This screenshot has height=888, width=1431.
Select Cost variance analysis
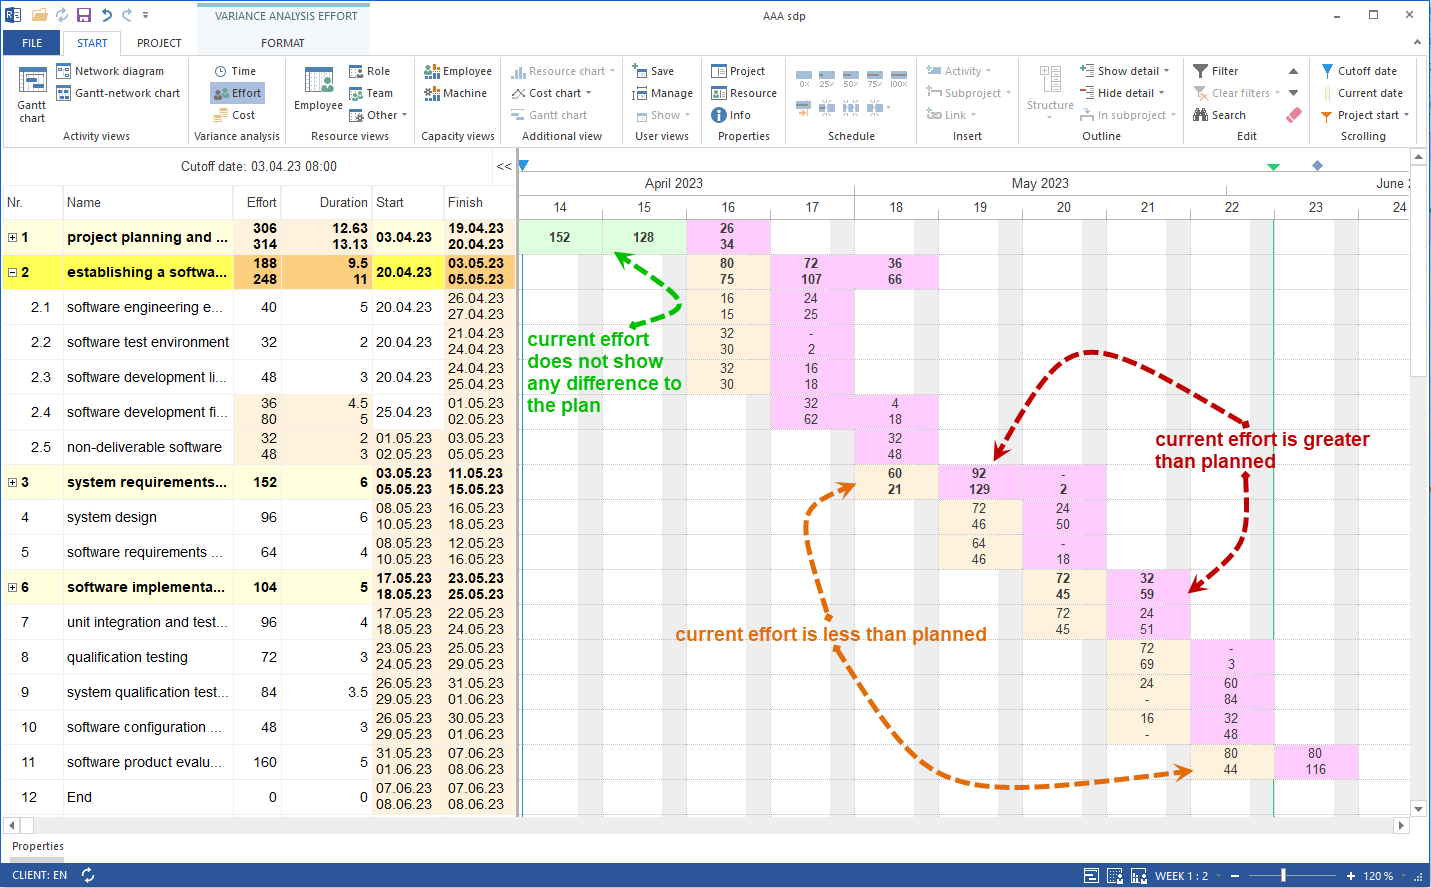(234, 115)
